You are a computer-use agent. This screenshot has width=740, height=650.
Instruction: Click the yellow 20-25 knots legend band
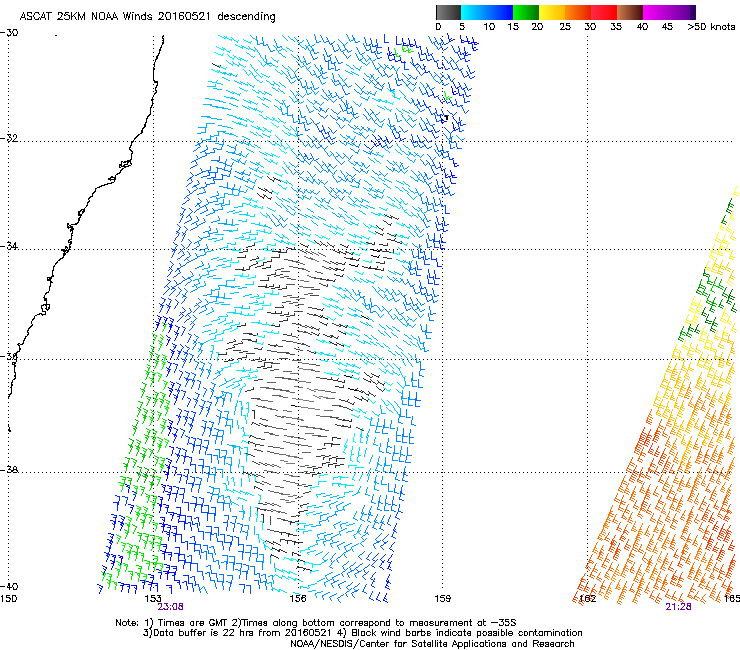pyautogui.click(x=552, y=12)
